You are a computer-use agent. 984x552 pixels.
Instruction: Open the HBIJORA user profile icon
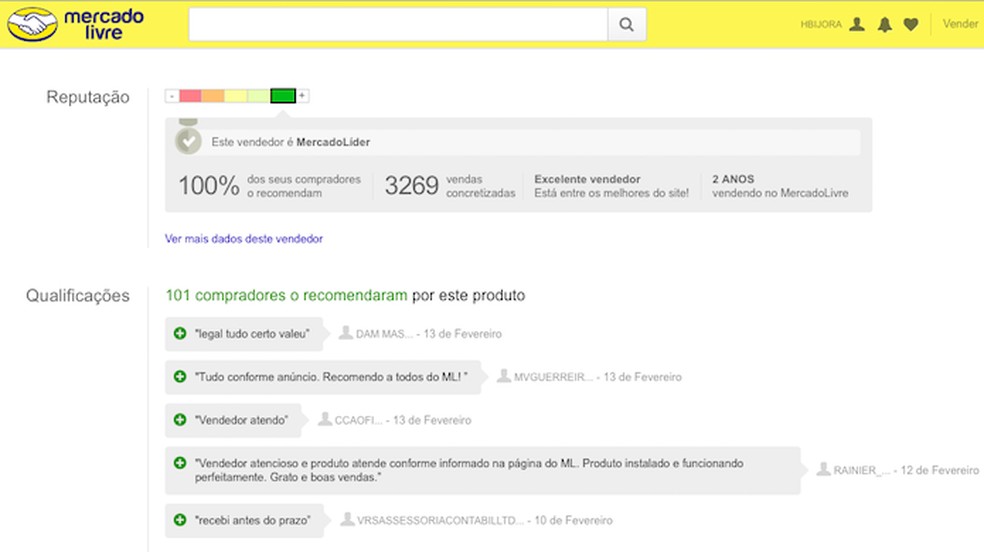tap(857, 24)
